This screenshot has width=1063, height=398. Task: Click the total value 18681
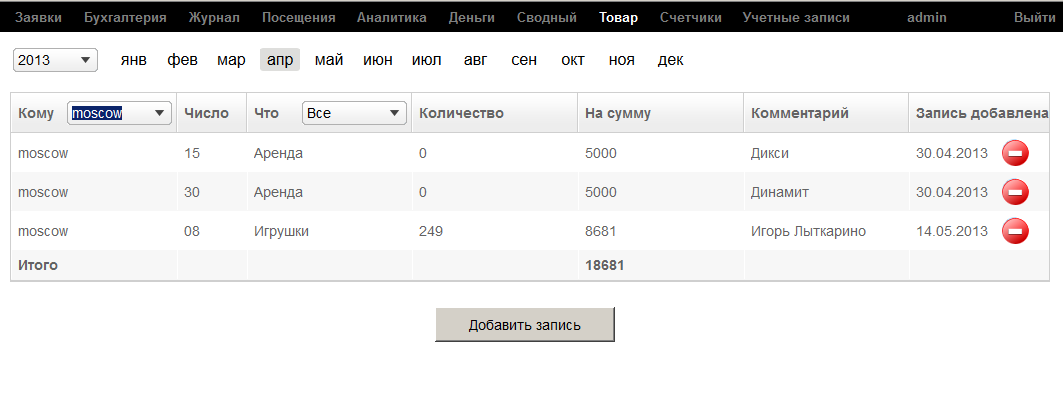605,265
